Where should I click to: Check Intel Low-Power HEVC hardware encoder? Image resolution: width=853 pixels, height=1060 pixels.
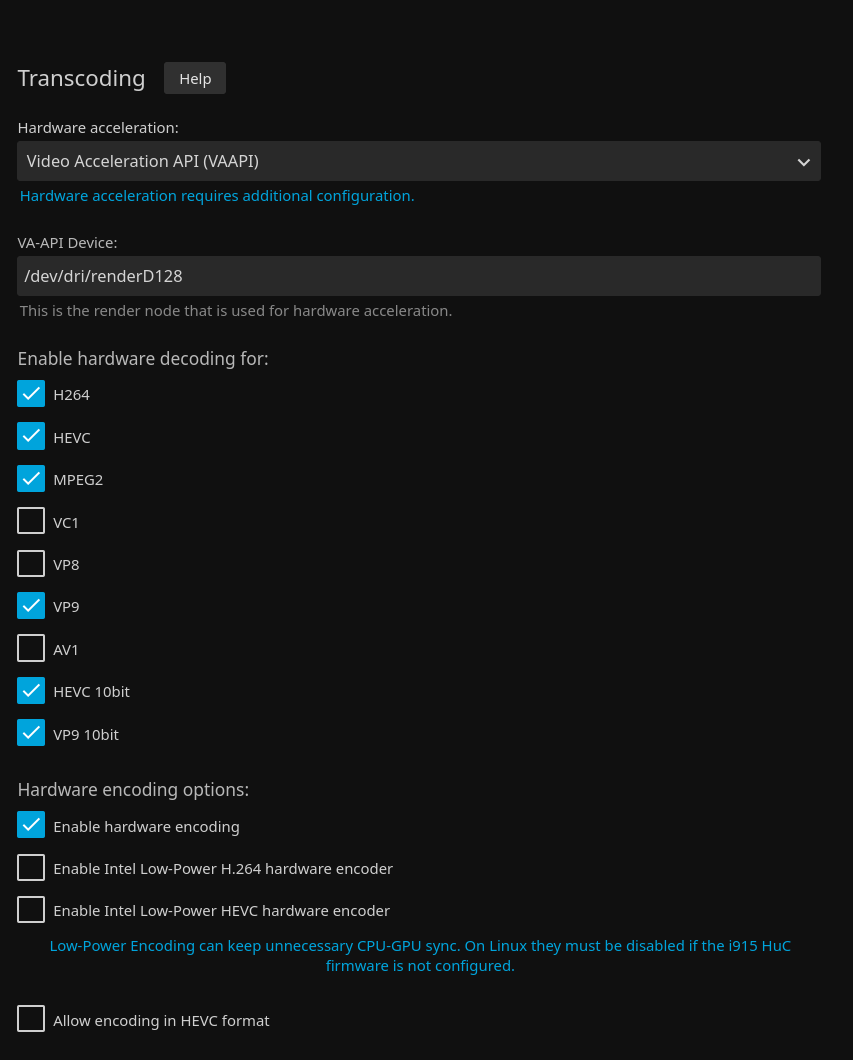click(x=31, y=910)
